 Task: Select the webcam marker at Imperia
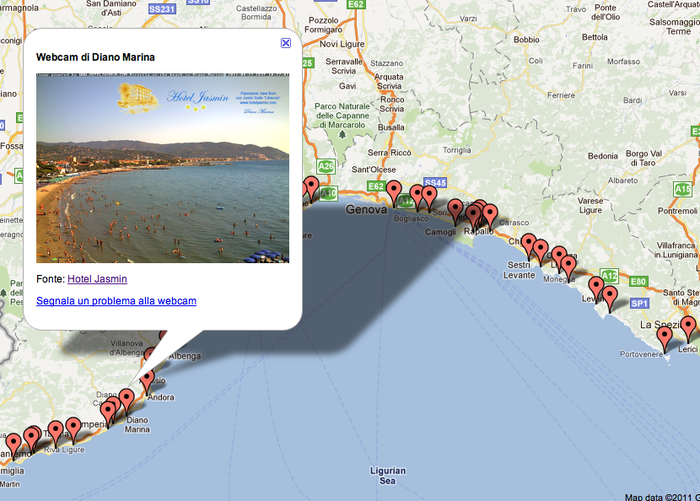(108, 412)
